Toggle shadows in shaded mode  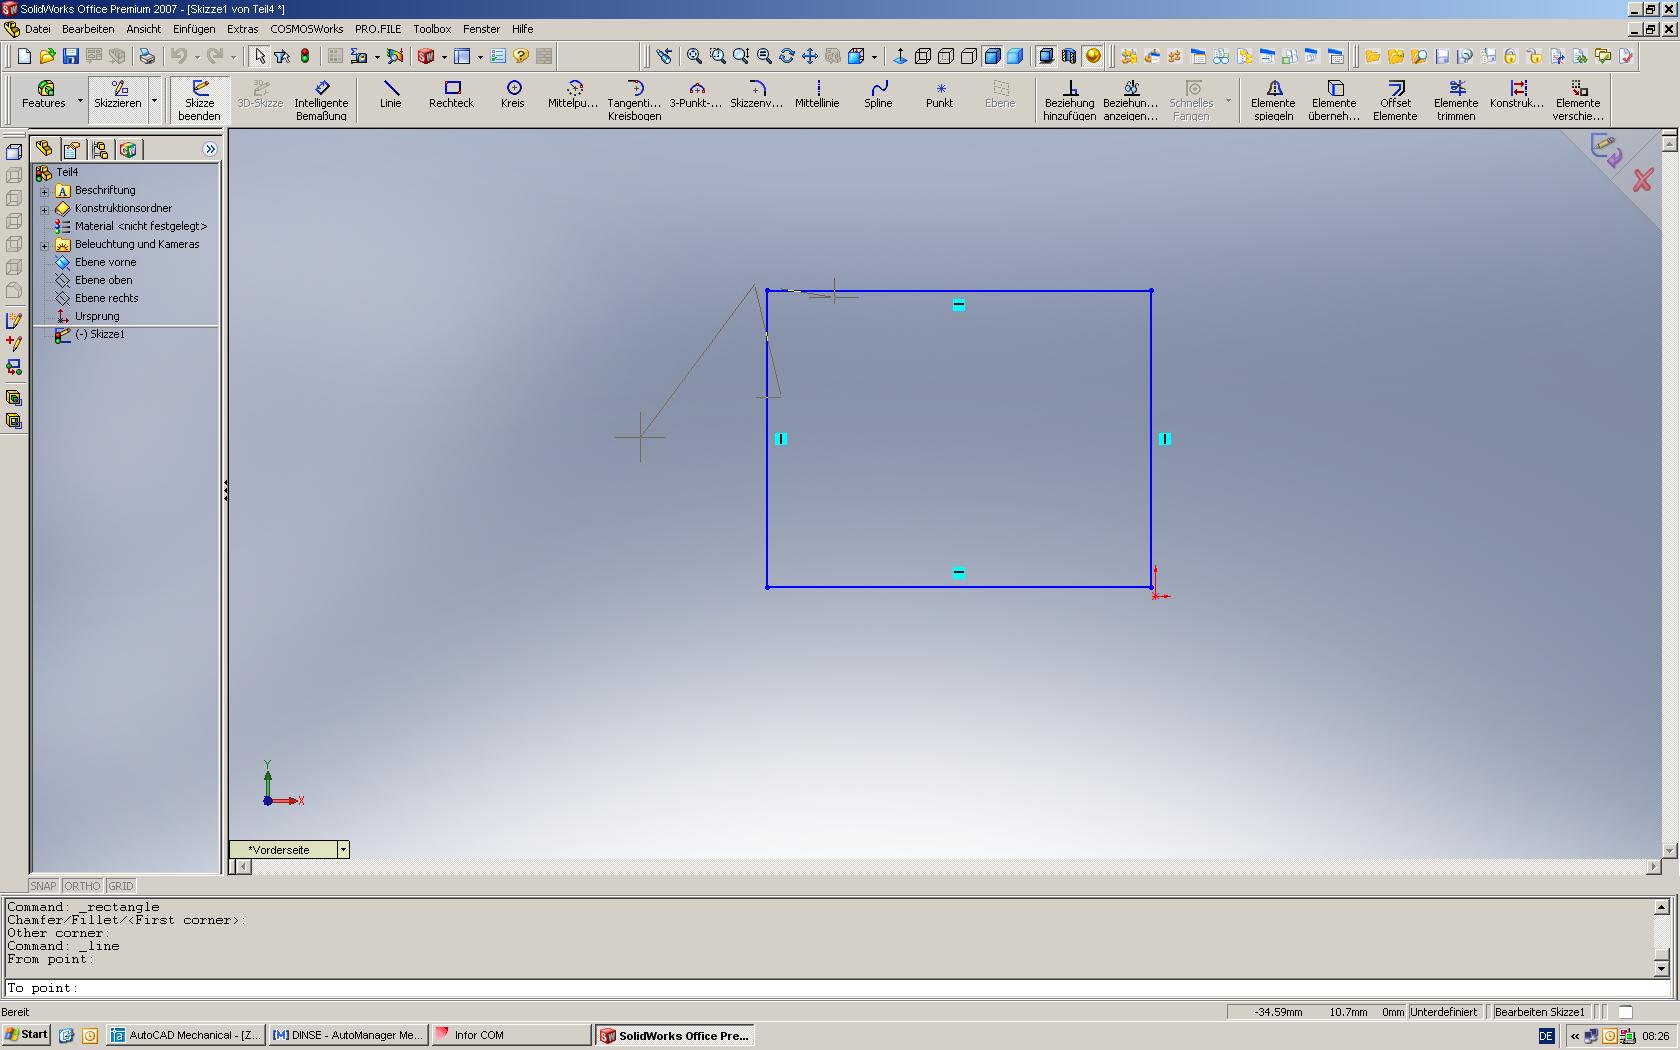(x=1046, y=56)
